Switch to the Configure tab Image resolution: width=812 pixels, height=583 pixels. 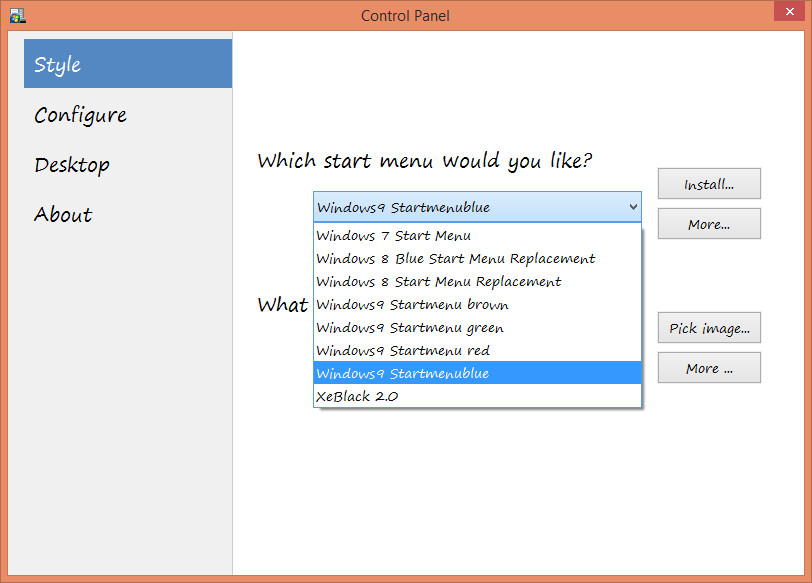128,114
